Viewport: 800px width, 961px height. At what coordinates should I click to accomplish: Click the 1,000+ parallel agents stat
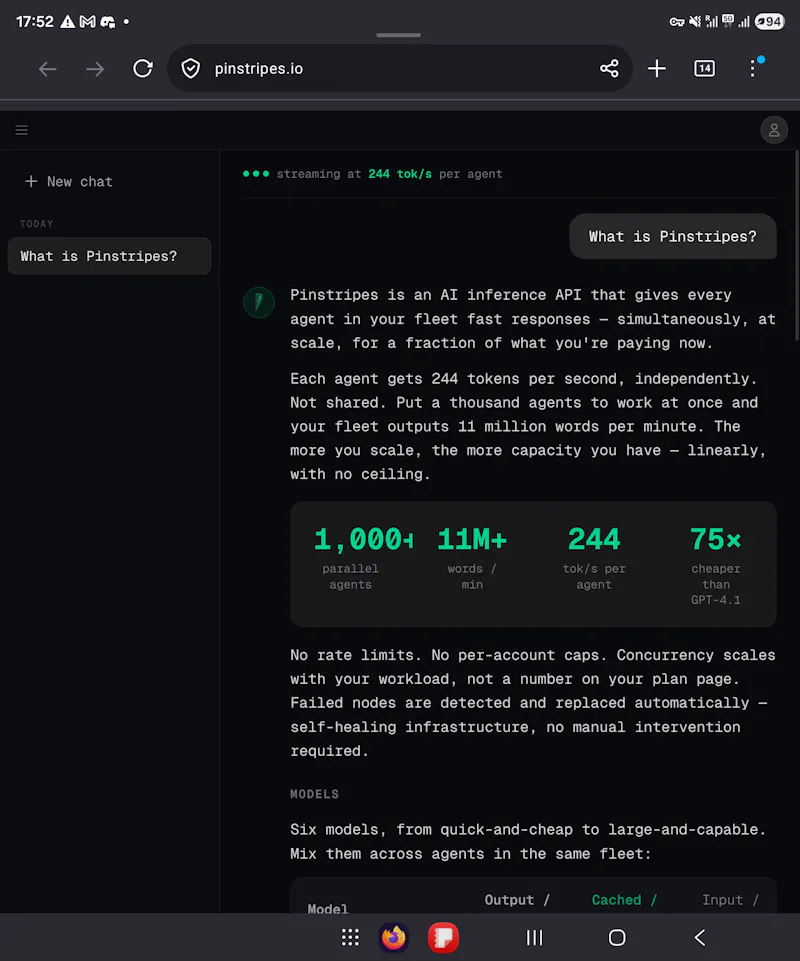[363, 558]
